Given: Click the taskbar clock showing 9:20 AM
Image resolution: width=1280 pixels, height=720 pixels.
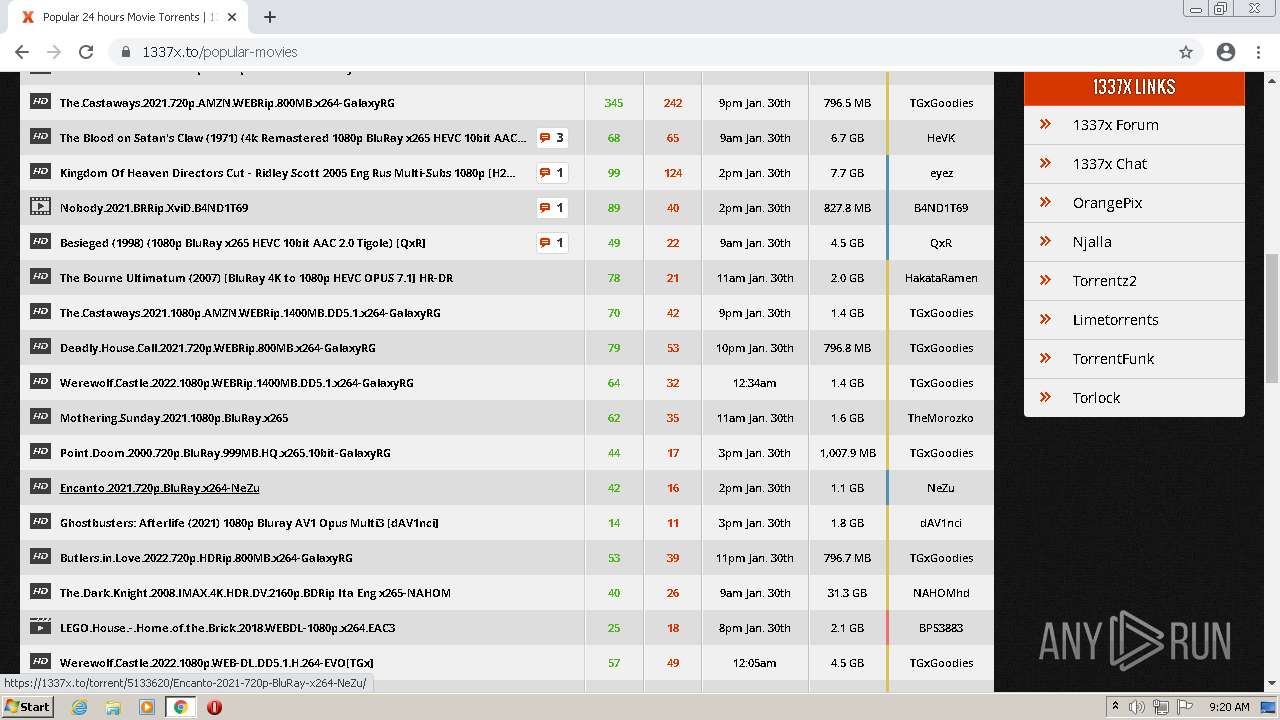Looking at the screenshot, I should coord(1229,707).
